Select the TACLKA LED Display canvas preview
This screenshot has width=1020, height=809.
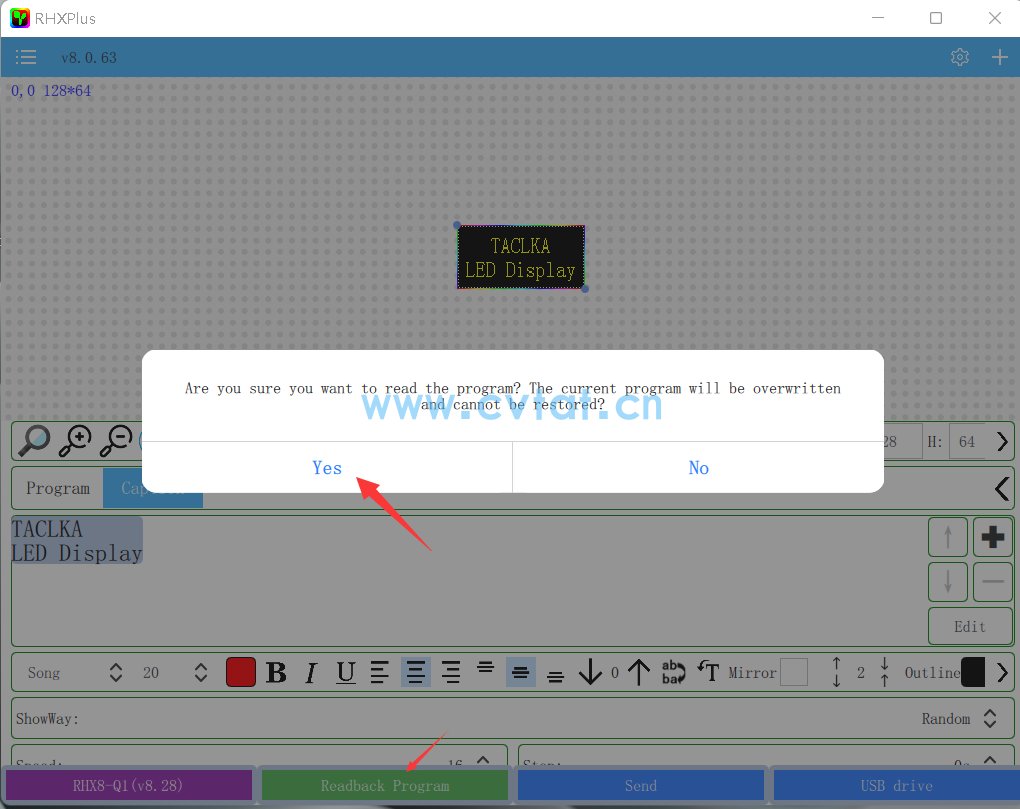click(520, 257)
